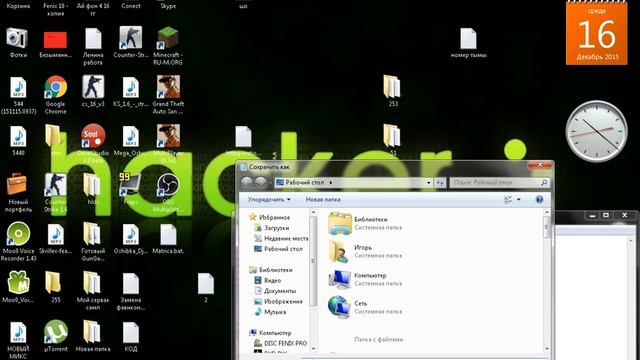Select the Moo0 Voice Recorder 1.43 shortcut

18,234
